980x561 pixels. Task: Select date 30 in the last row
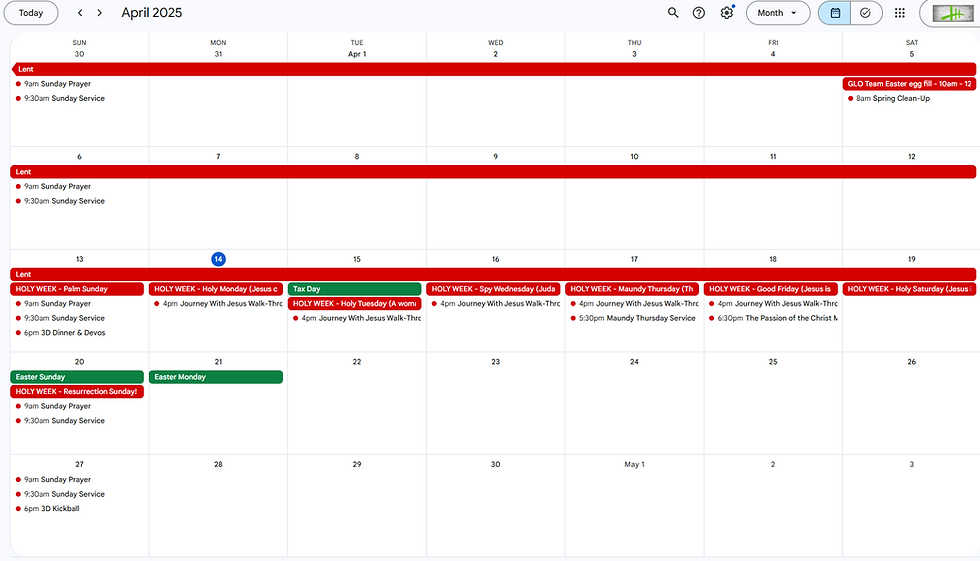click(496, 464)
